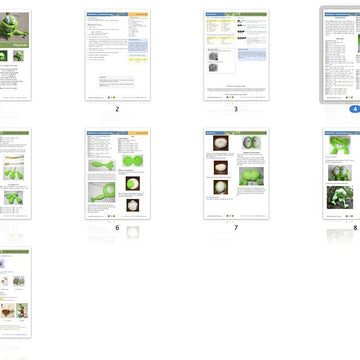Screen dimensions: 360x360
Task: Select the page 2 thumbnail
Action: click(x=118, y=55)
